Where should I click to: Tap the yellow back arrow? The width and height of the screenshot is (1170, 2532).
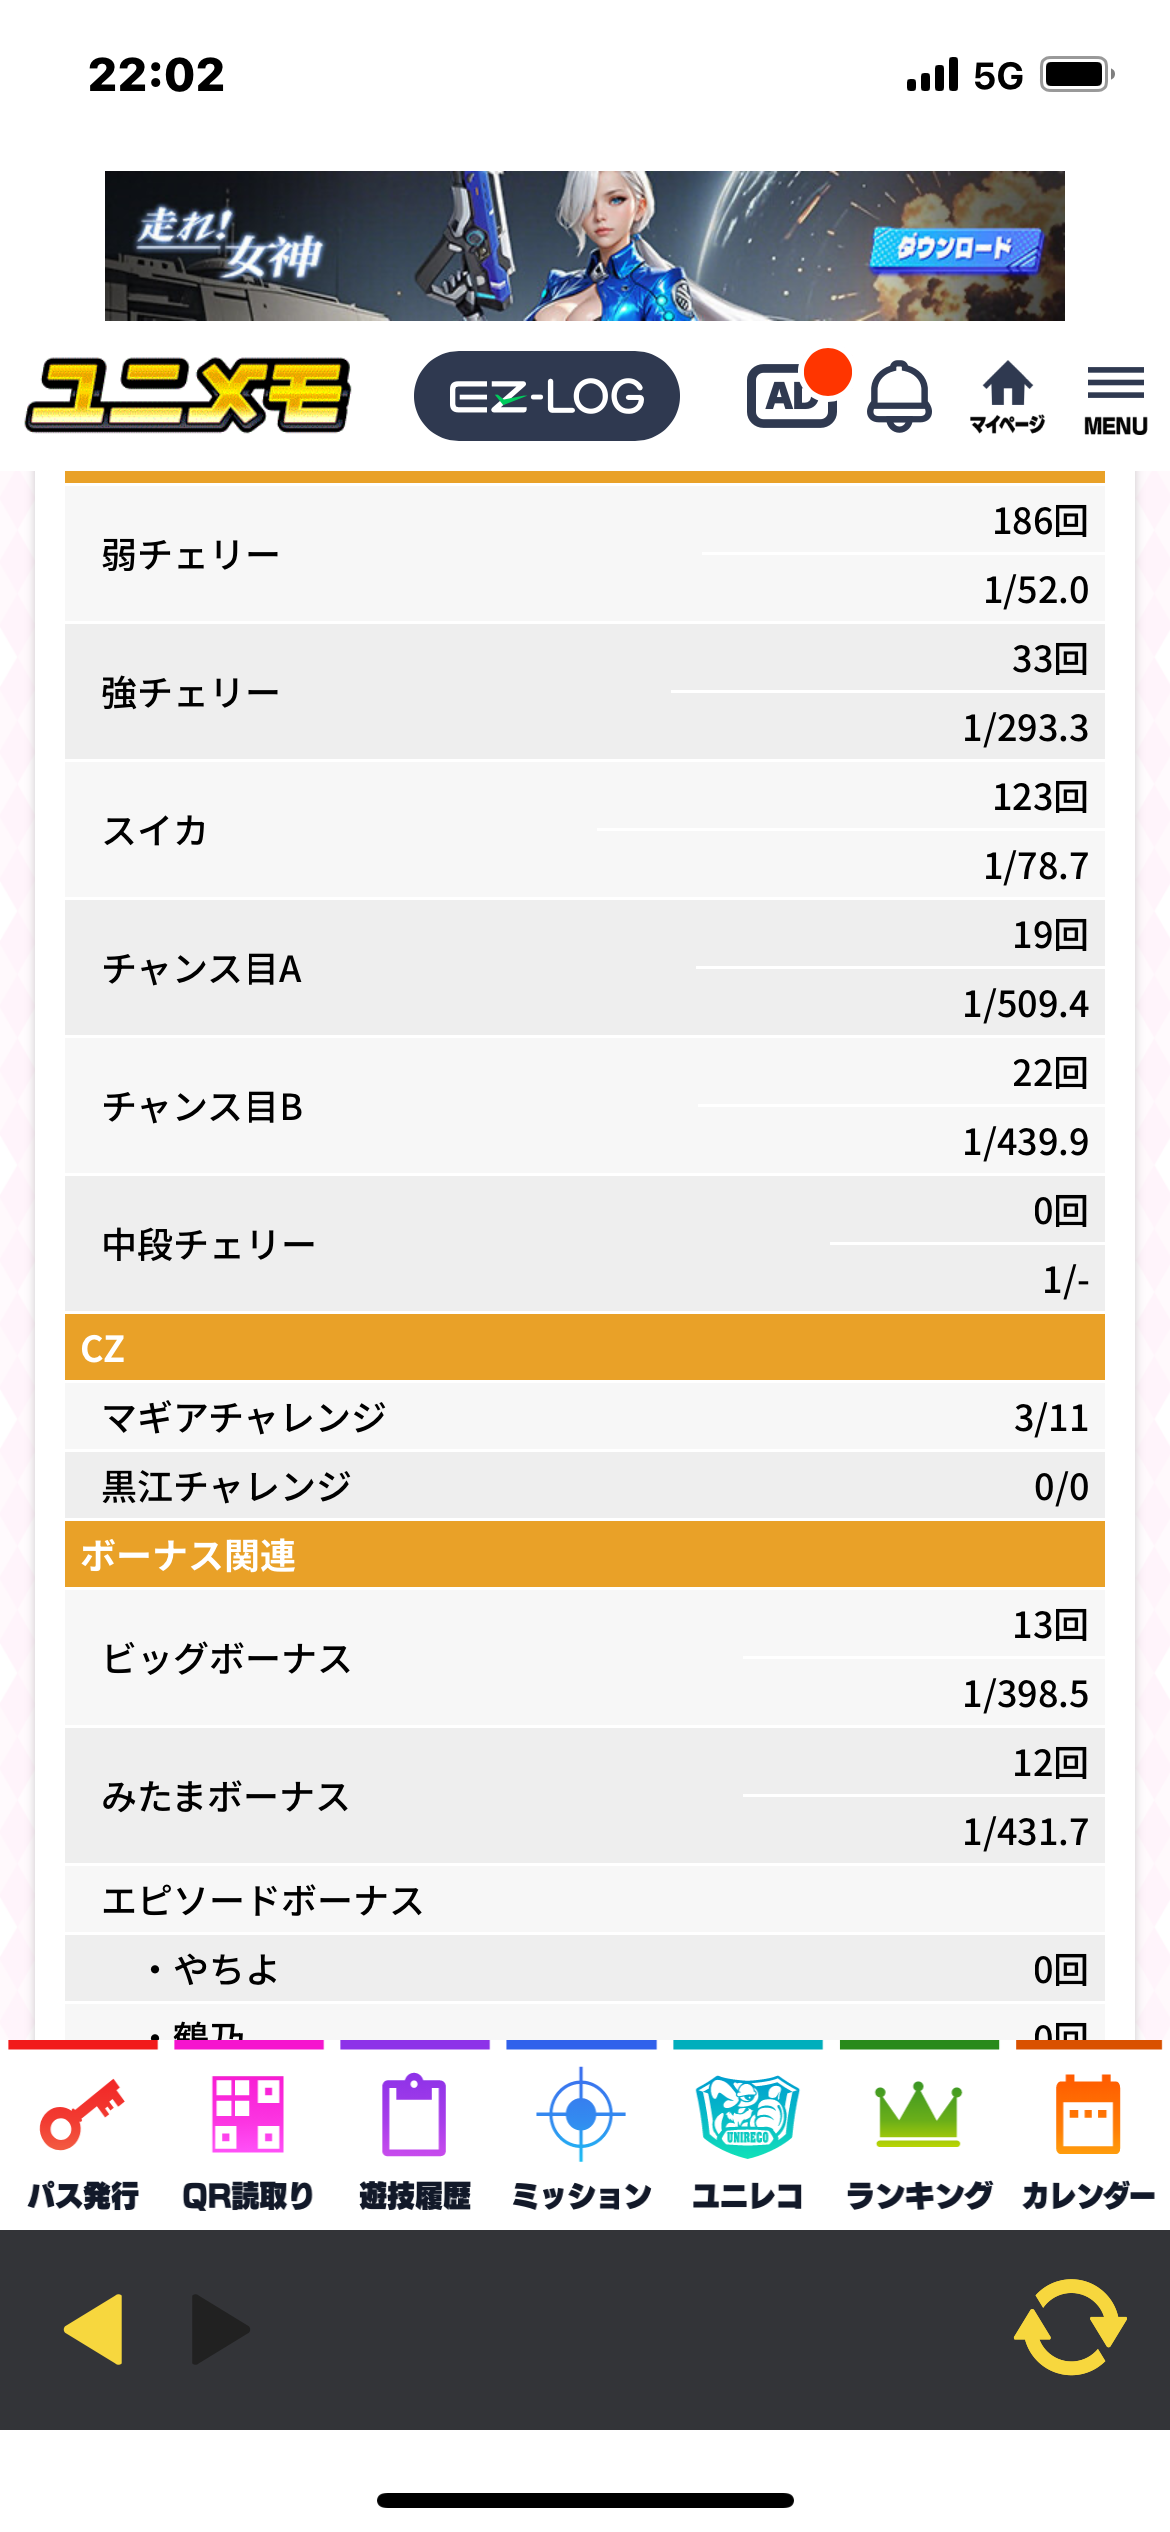click(94, 2329)
